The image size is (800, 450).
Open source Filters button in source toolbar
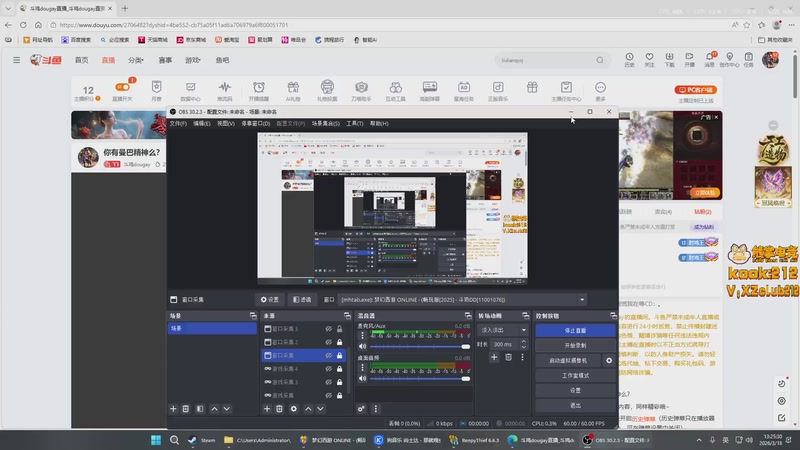[302, 300]
